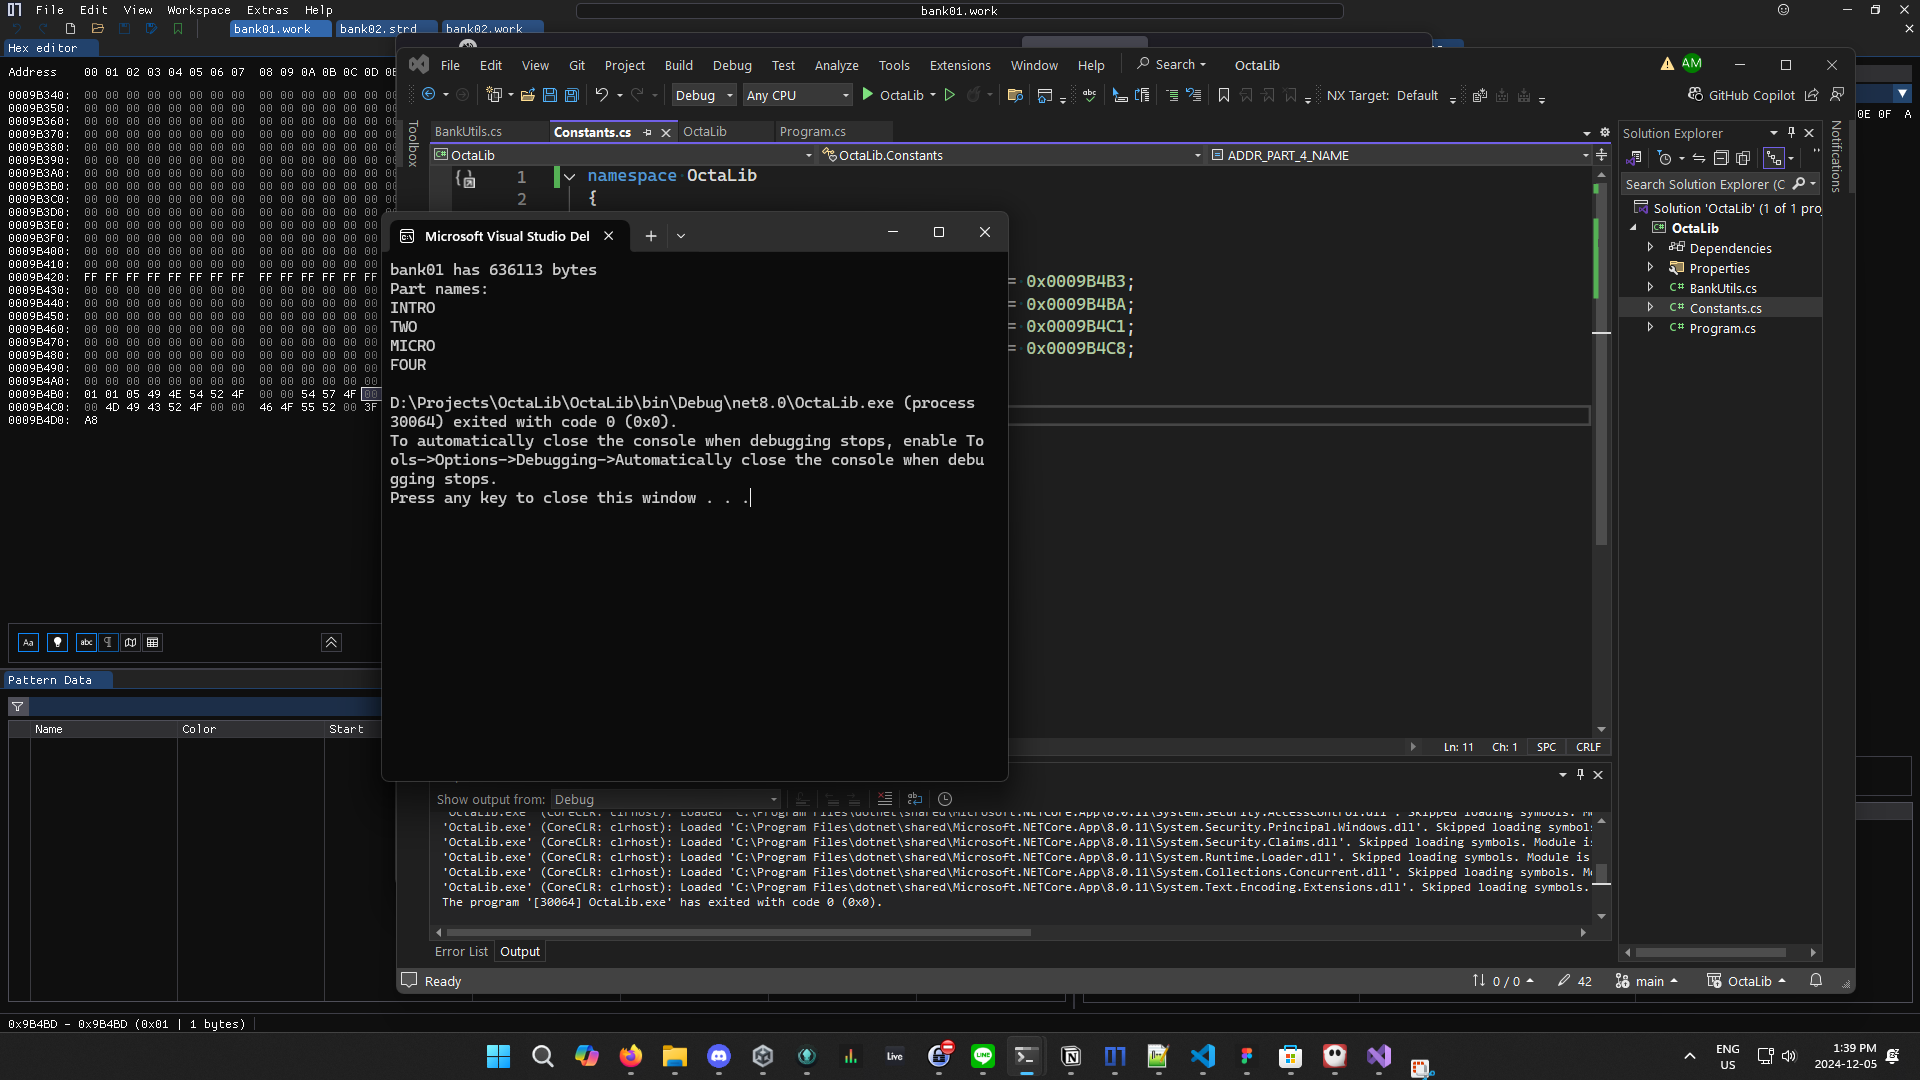Open BankUtils.cs in Solution Explorer

click(1722, 288)
